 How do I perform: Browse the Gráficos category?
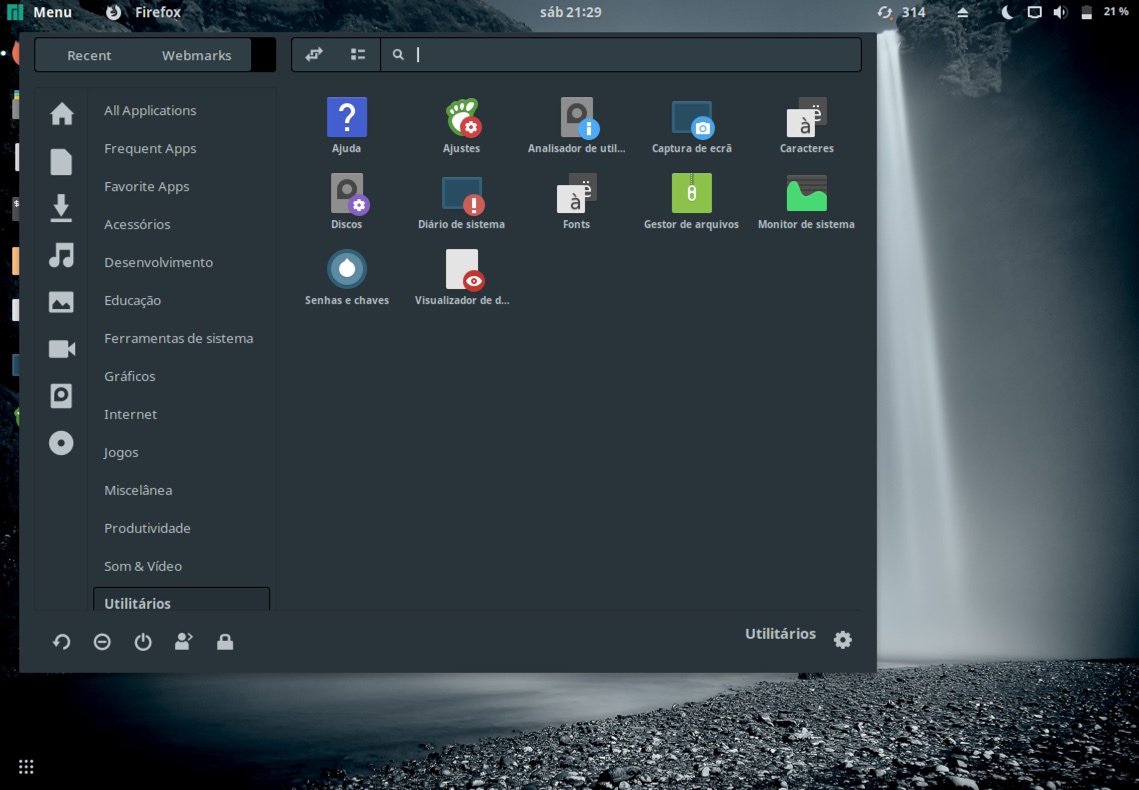tap(129, 376)
